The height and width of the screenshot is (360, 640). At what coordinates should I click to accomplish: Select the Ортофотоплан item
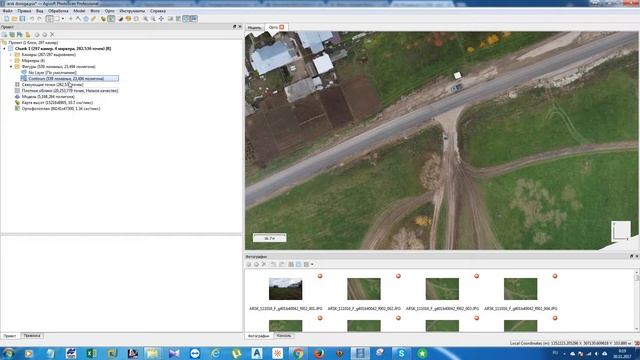click(x=61, y=109)
